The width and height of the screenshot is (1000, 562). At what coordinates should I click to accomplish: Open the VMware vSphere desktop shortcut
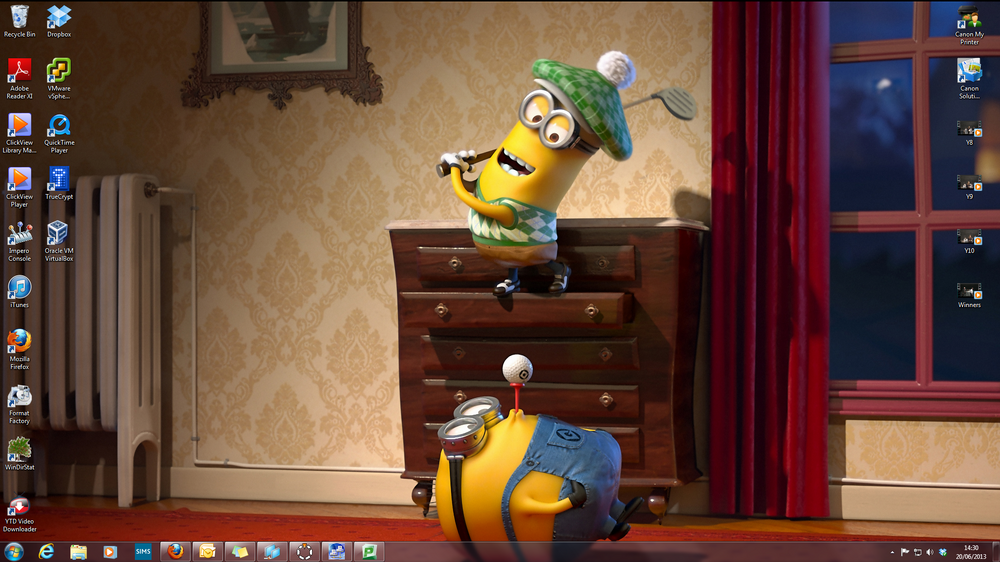tap(59, 78)
